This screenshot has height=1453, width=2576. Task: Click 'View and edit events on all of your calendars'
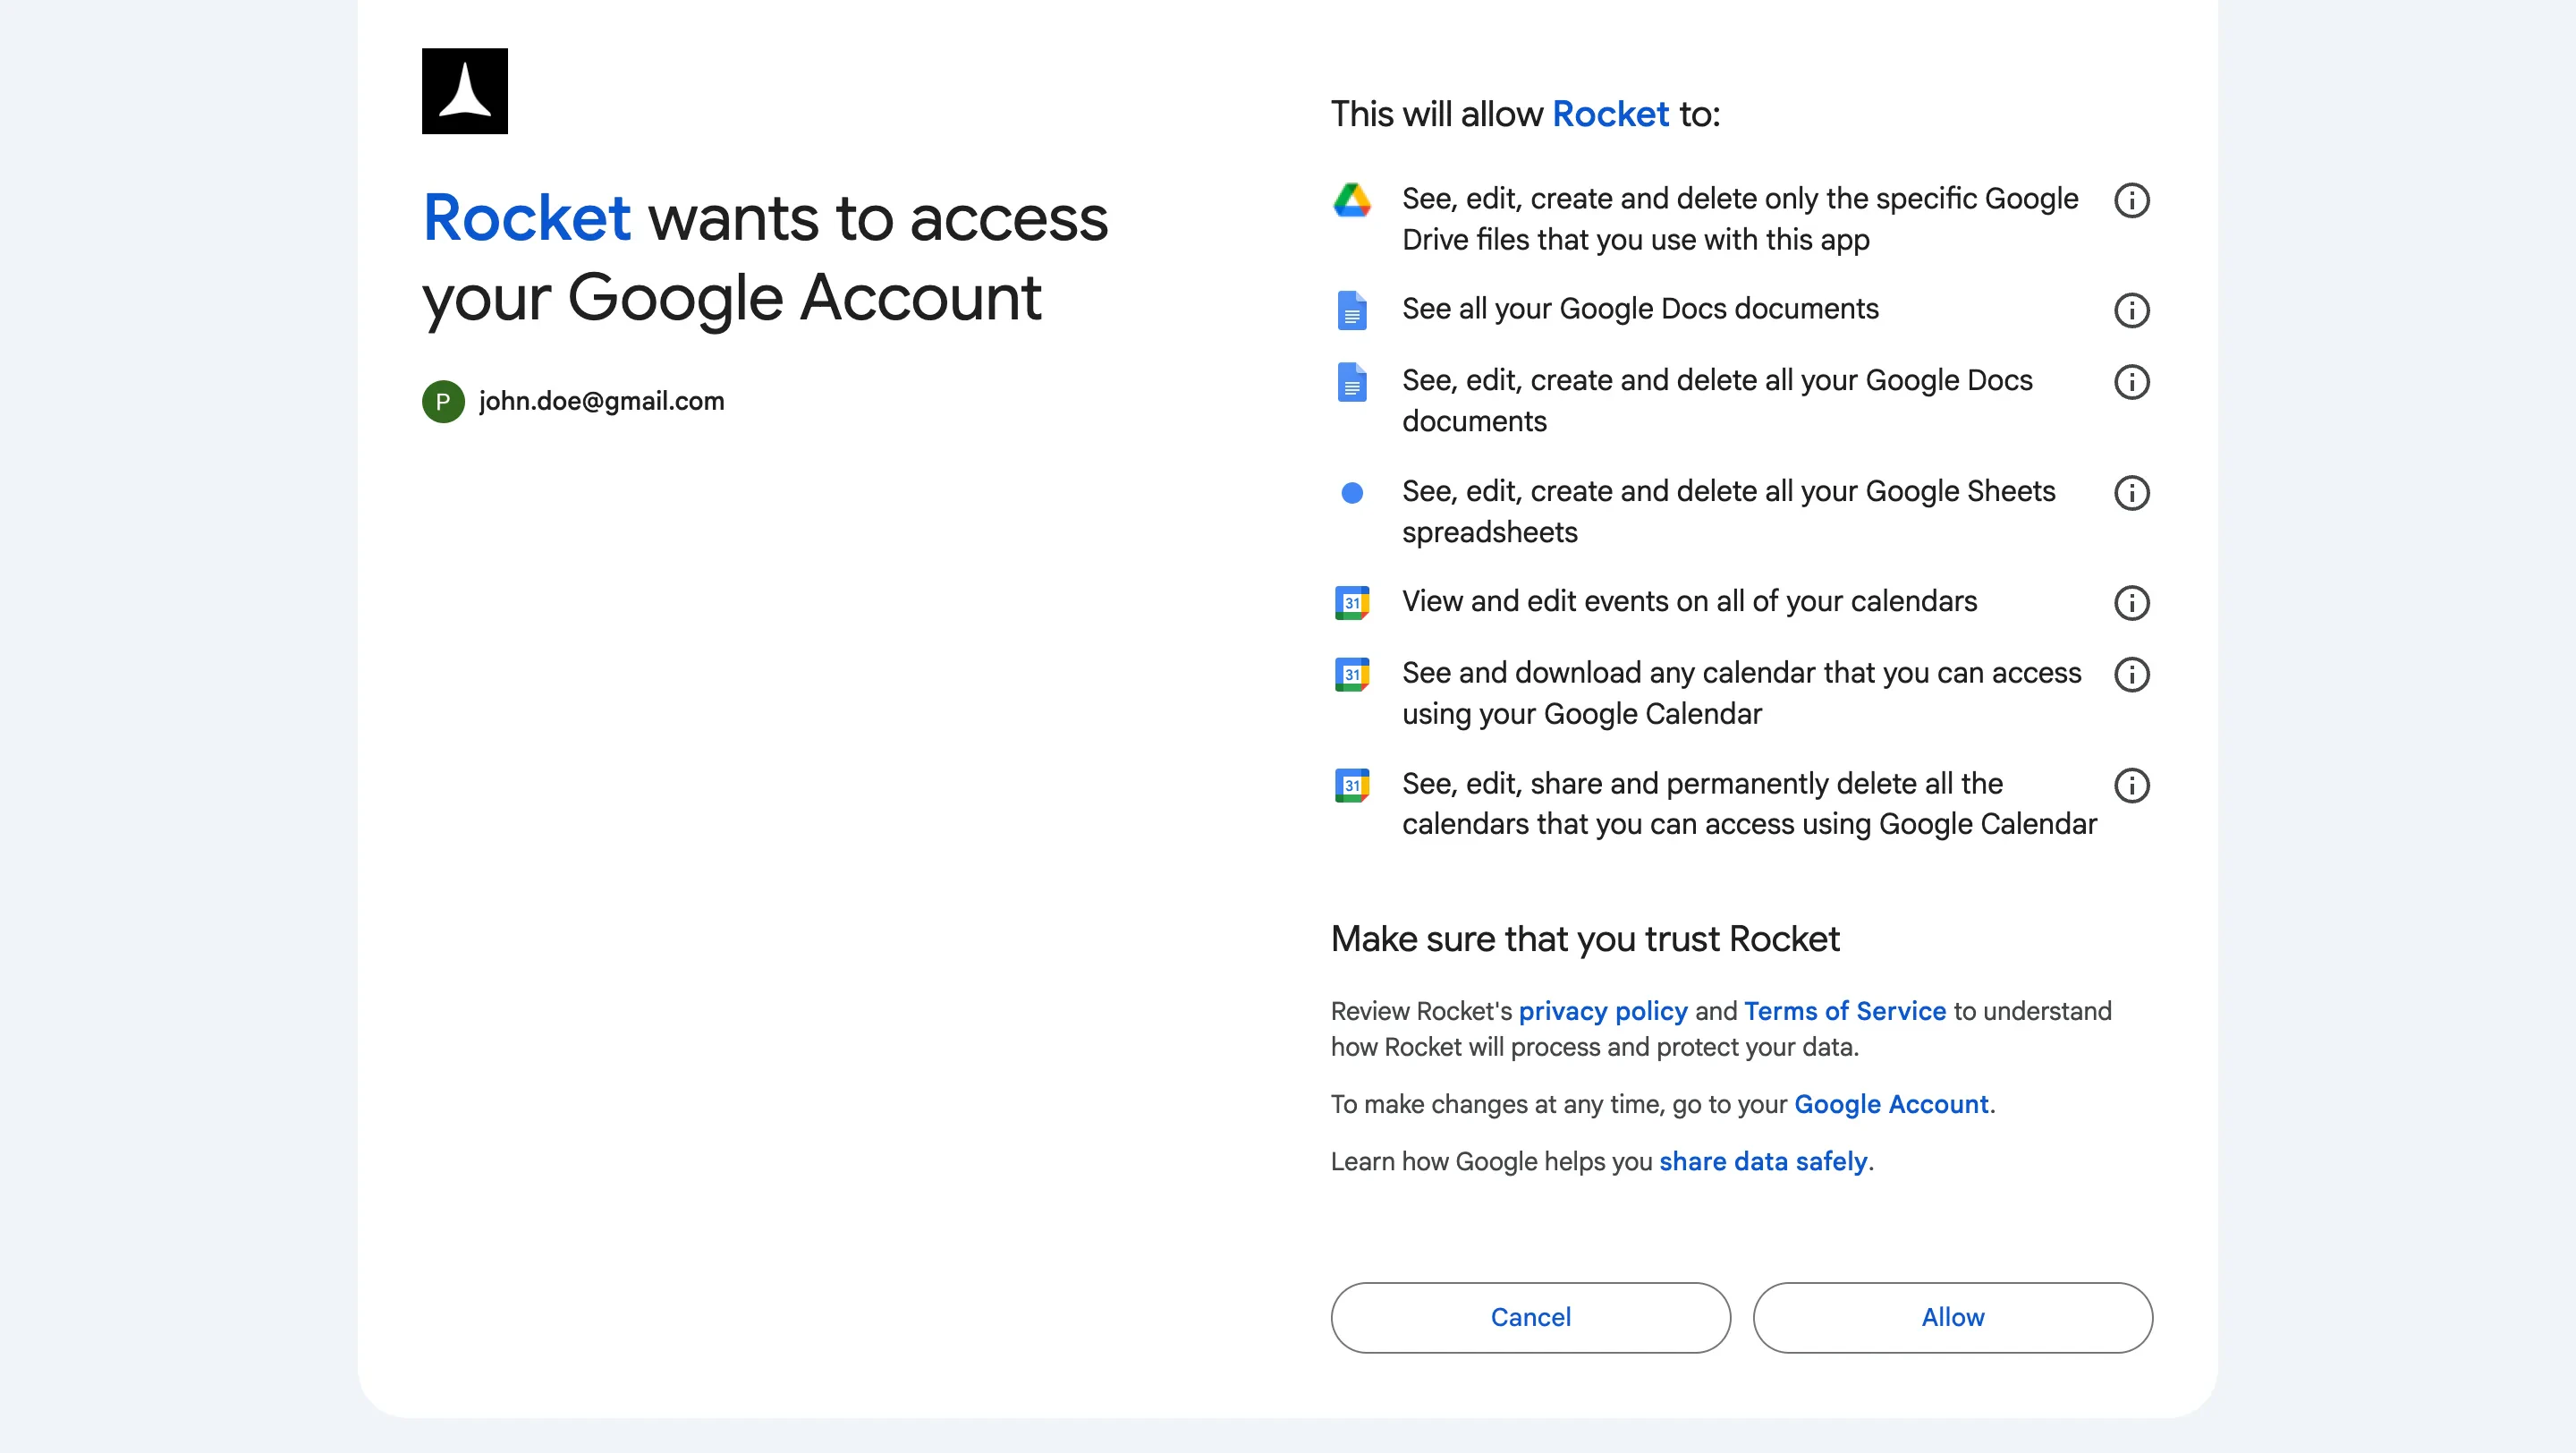click(1689, 601)
